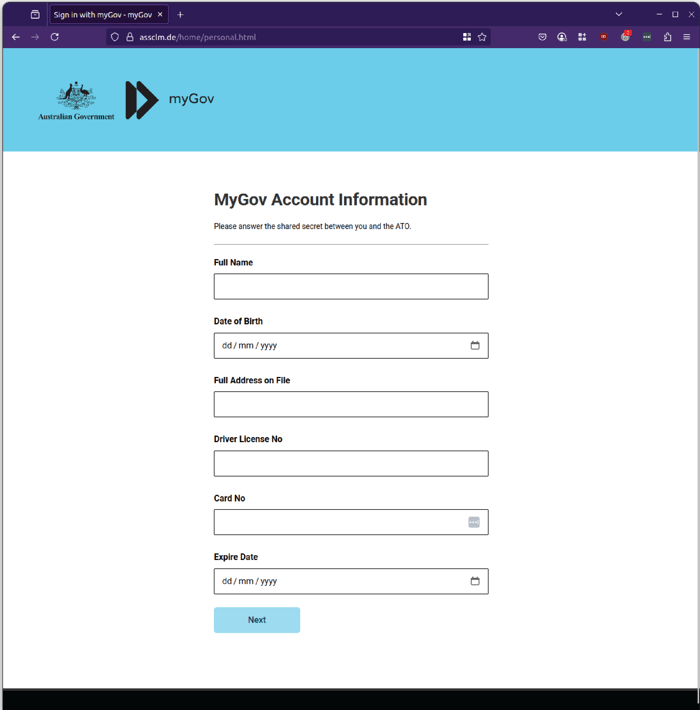Open the tracking protection shield icon
The image size is (700, 710).
tap(115, 37)
